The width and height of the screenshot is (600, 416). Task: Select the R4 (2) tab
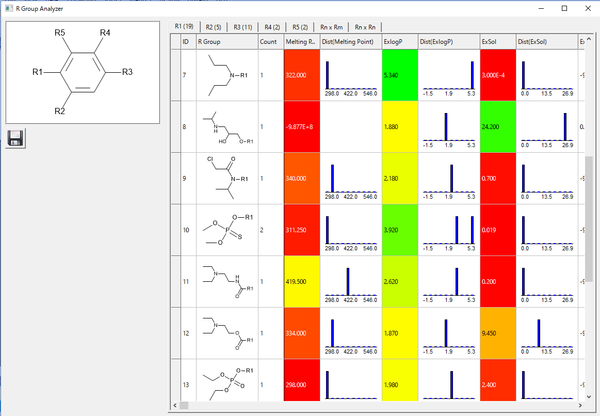[x=273, y=25]
